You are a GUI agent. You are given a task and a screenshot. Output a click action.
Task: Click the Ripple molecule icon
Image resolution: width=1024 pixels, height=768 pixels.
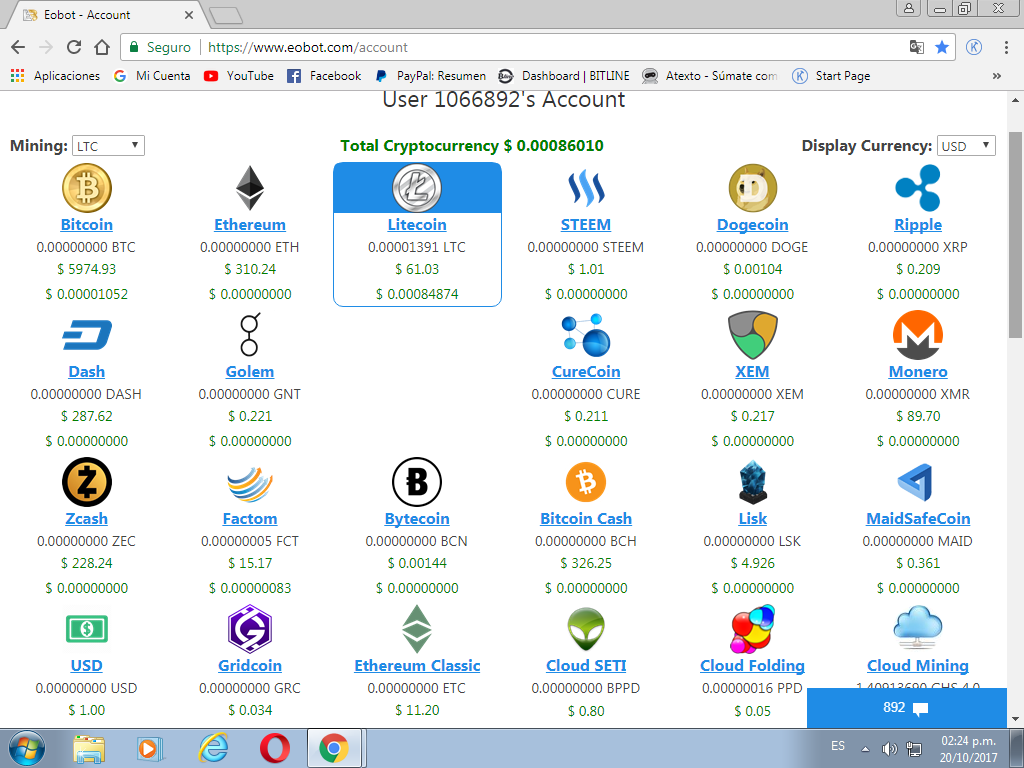coord(918,188)
